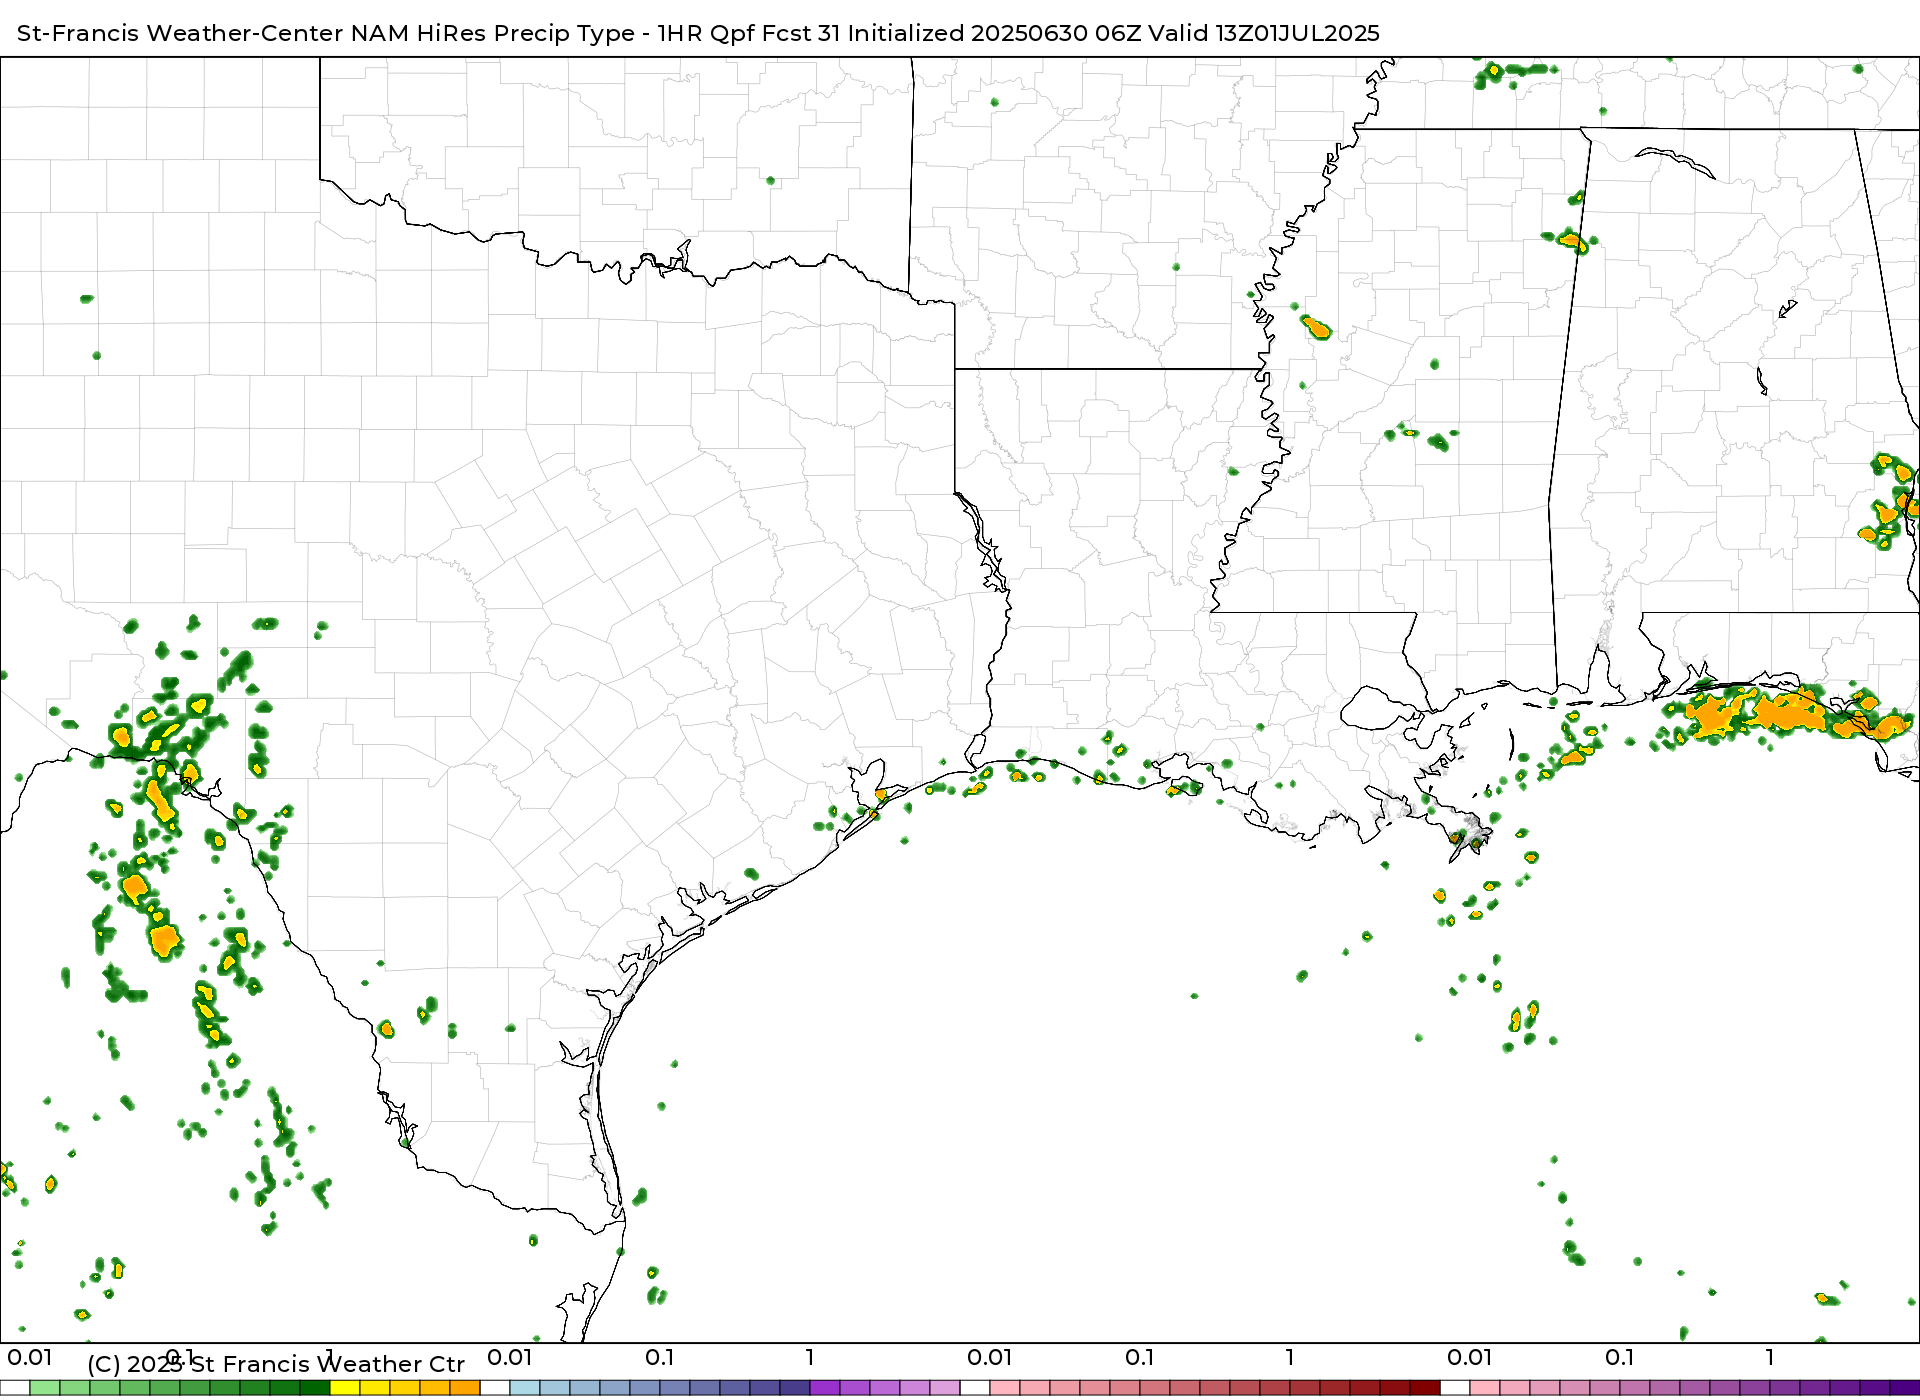Click the darkest green legend swatch

(x=315, y=1388)
